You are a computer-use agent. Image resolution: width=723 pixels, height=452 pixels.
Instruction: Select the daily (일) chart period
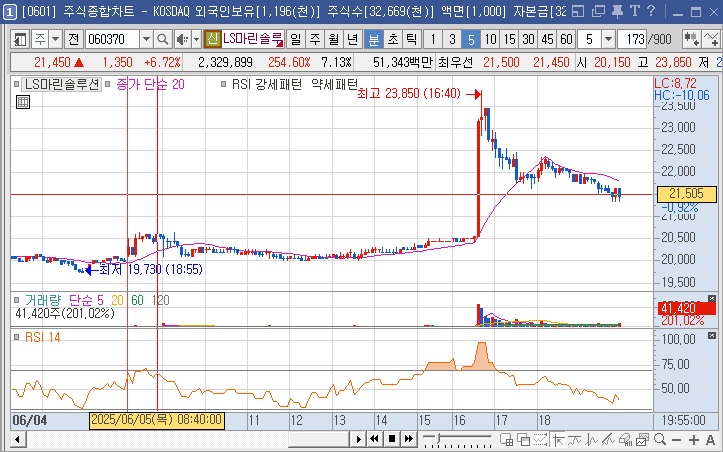tap(296, 39)
